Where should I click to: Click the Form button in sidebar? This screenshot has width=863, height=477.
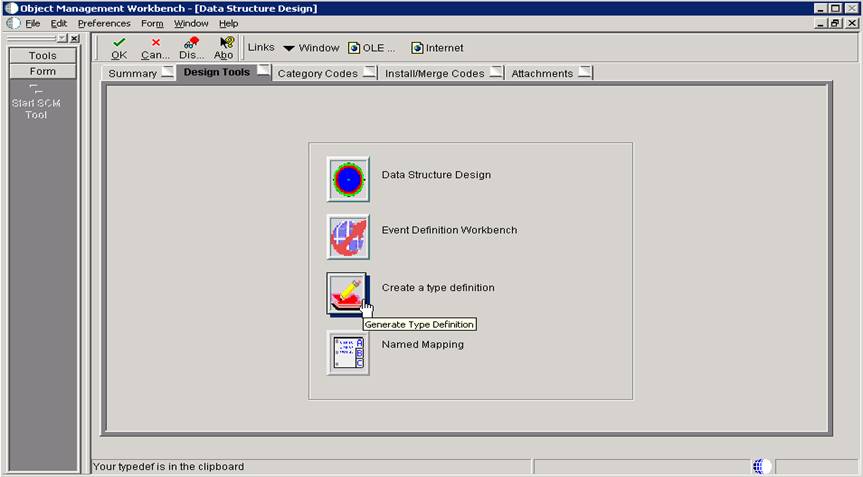42,72
